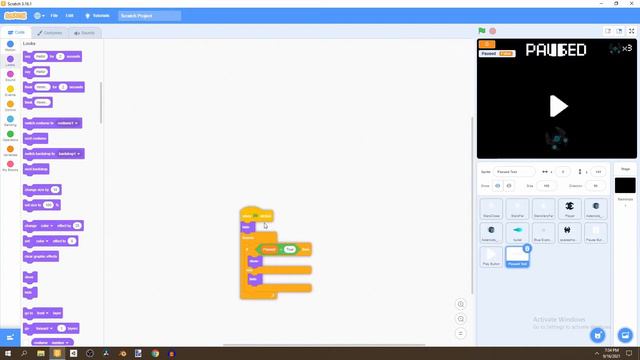Click the Choose a Backdrop button
640x360 pixels.
[625, 336]
